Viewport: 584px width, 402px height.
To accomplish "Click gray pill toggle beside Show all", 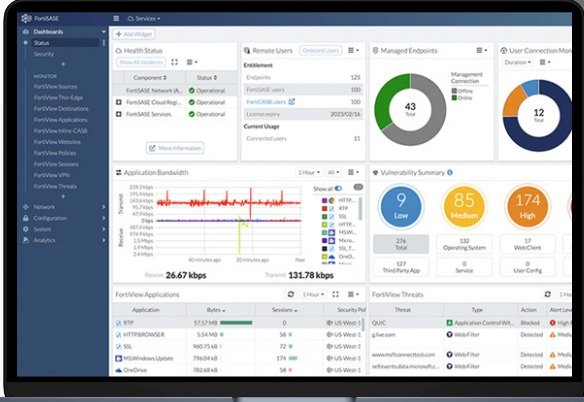I will tap(358, 187).
